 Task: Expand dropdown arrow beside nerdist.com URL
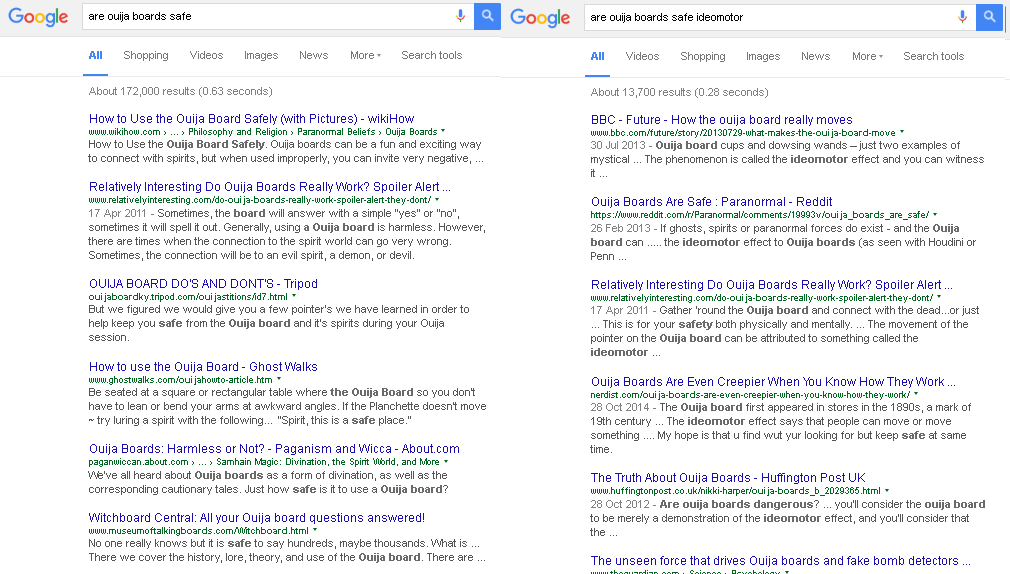[915, 394]
